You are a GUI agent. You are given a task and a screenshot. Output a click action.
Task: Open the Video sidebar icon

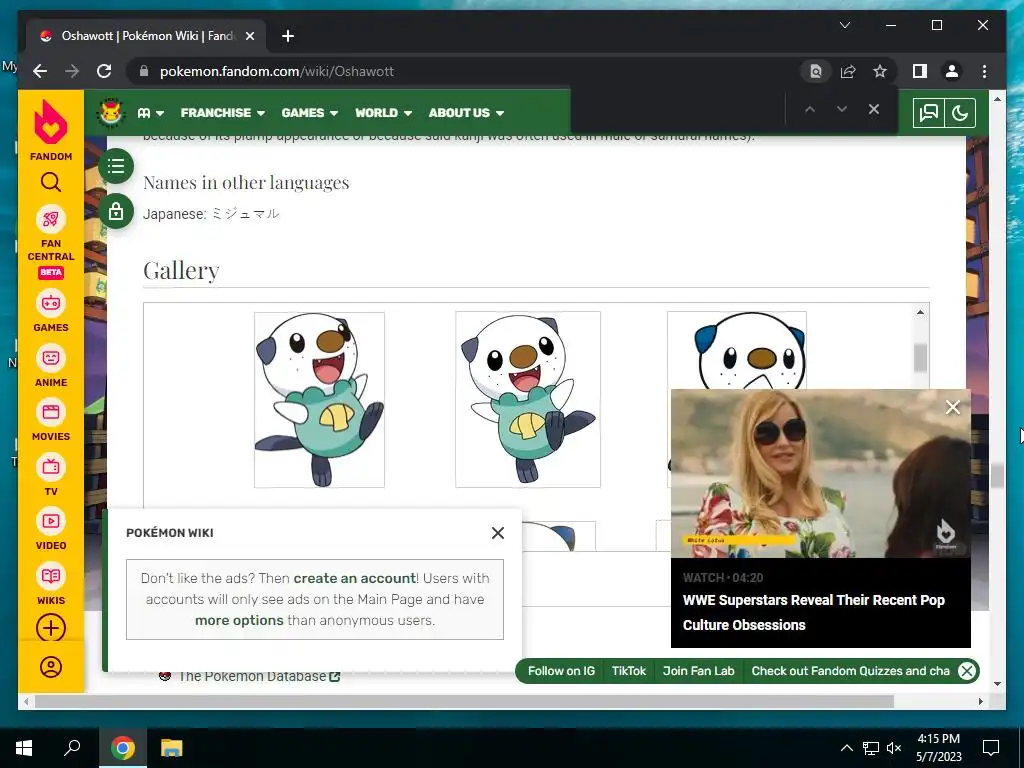click(51, 521)
